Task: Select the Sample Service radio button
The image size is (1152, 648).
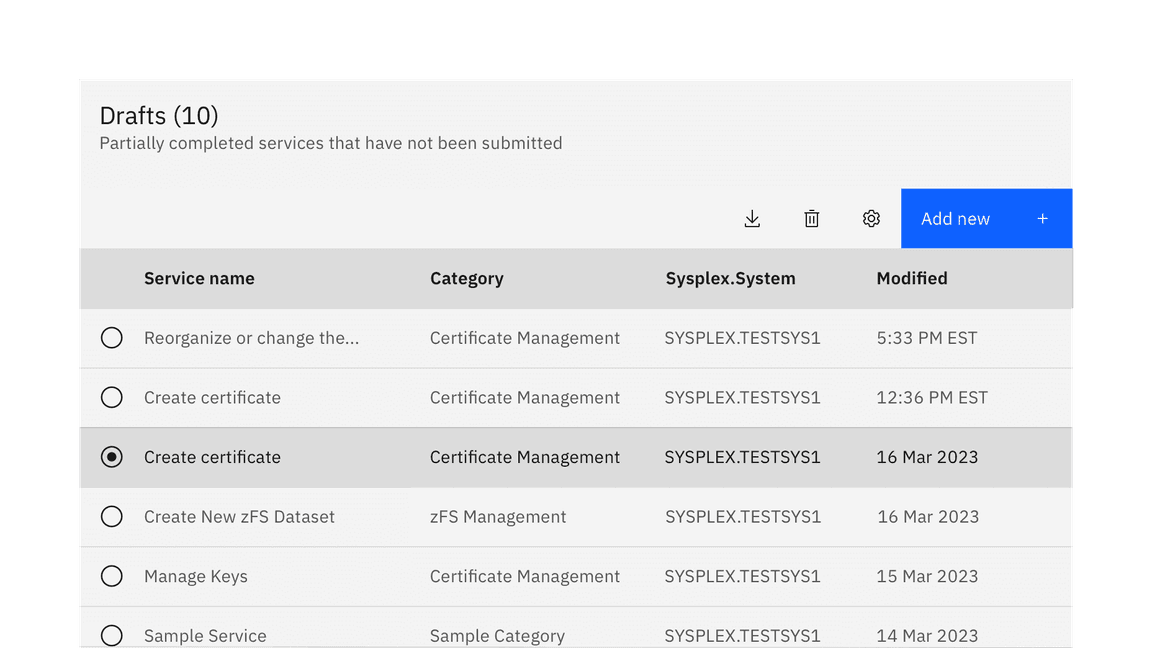Action: (111, 635)
